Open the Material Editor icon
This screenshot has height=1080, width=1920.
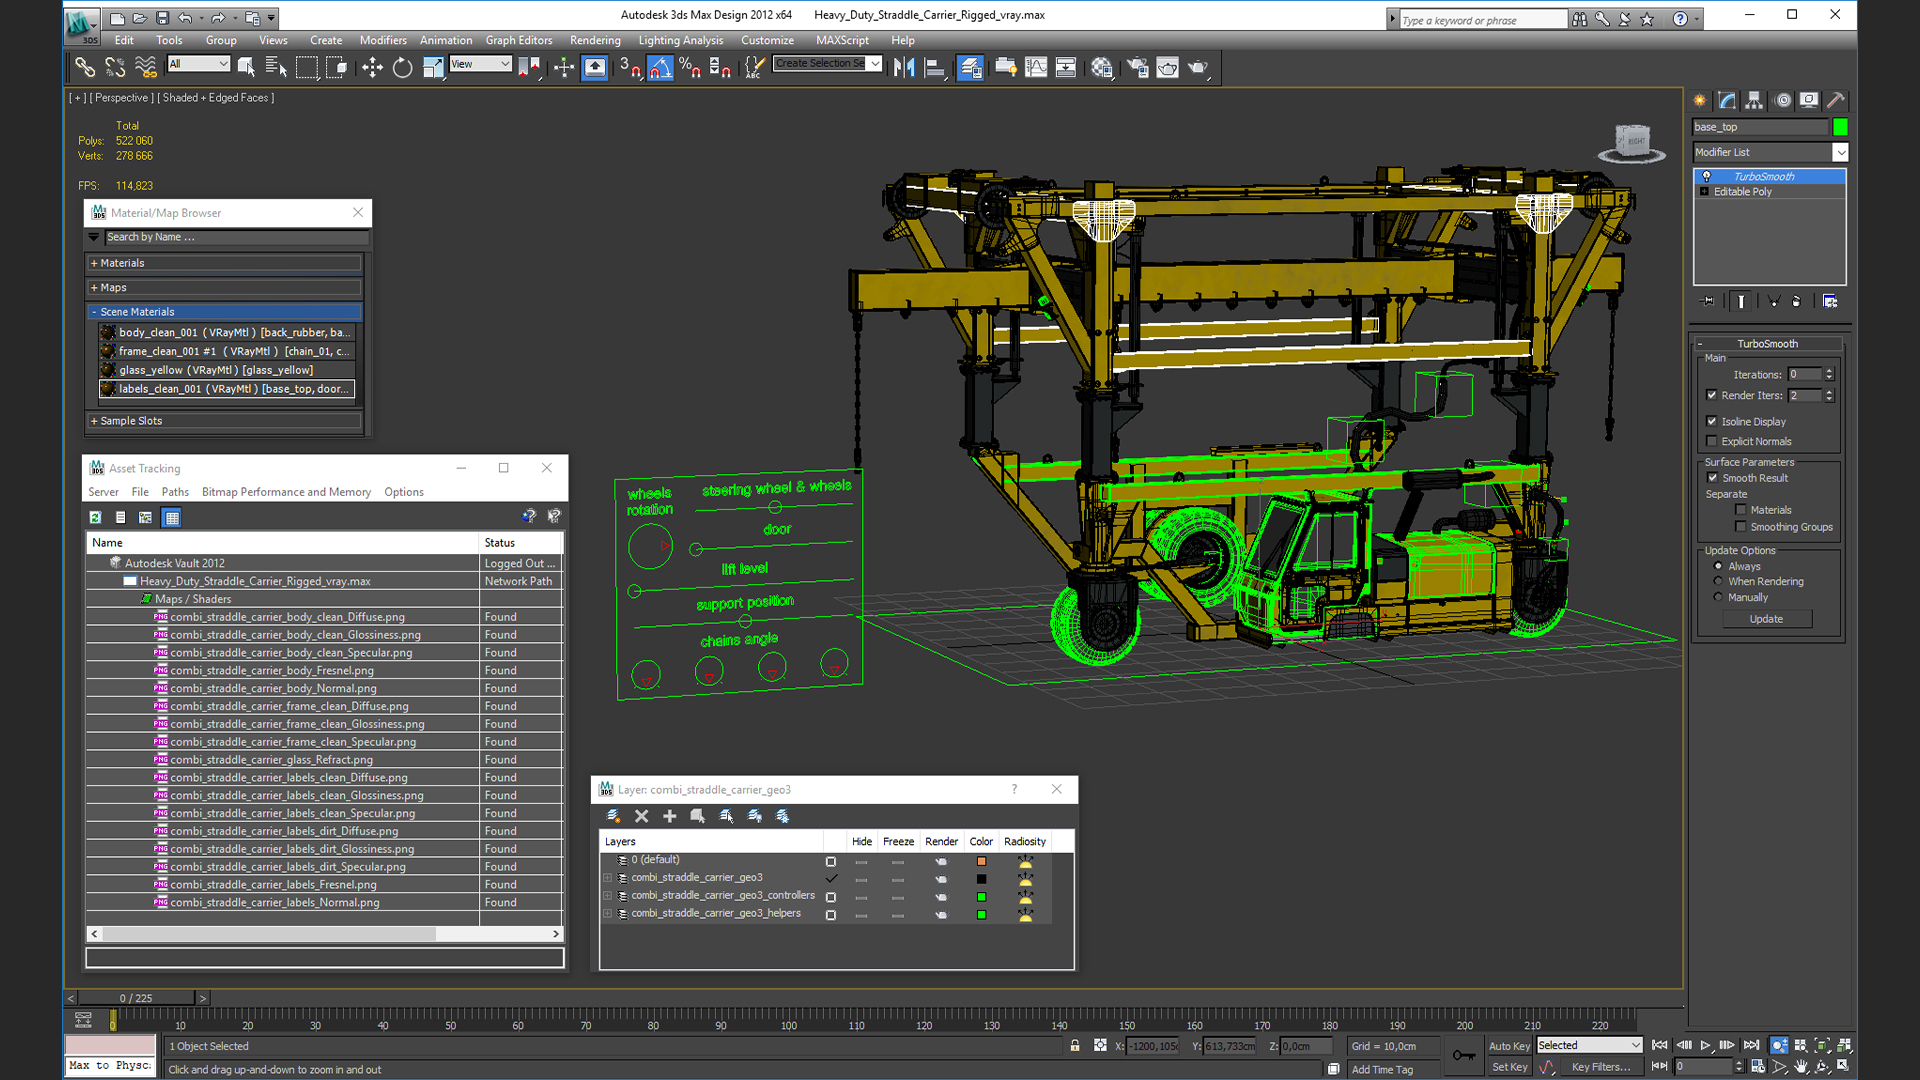(x=1102, y=68)
